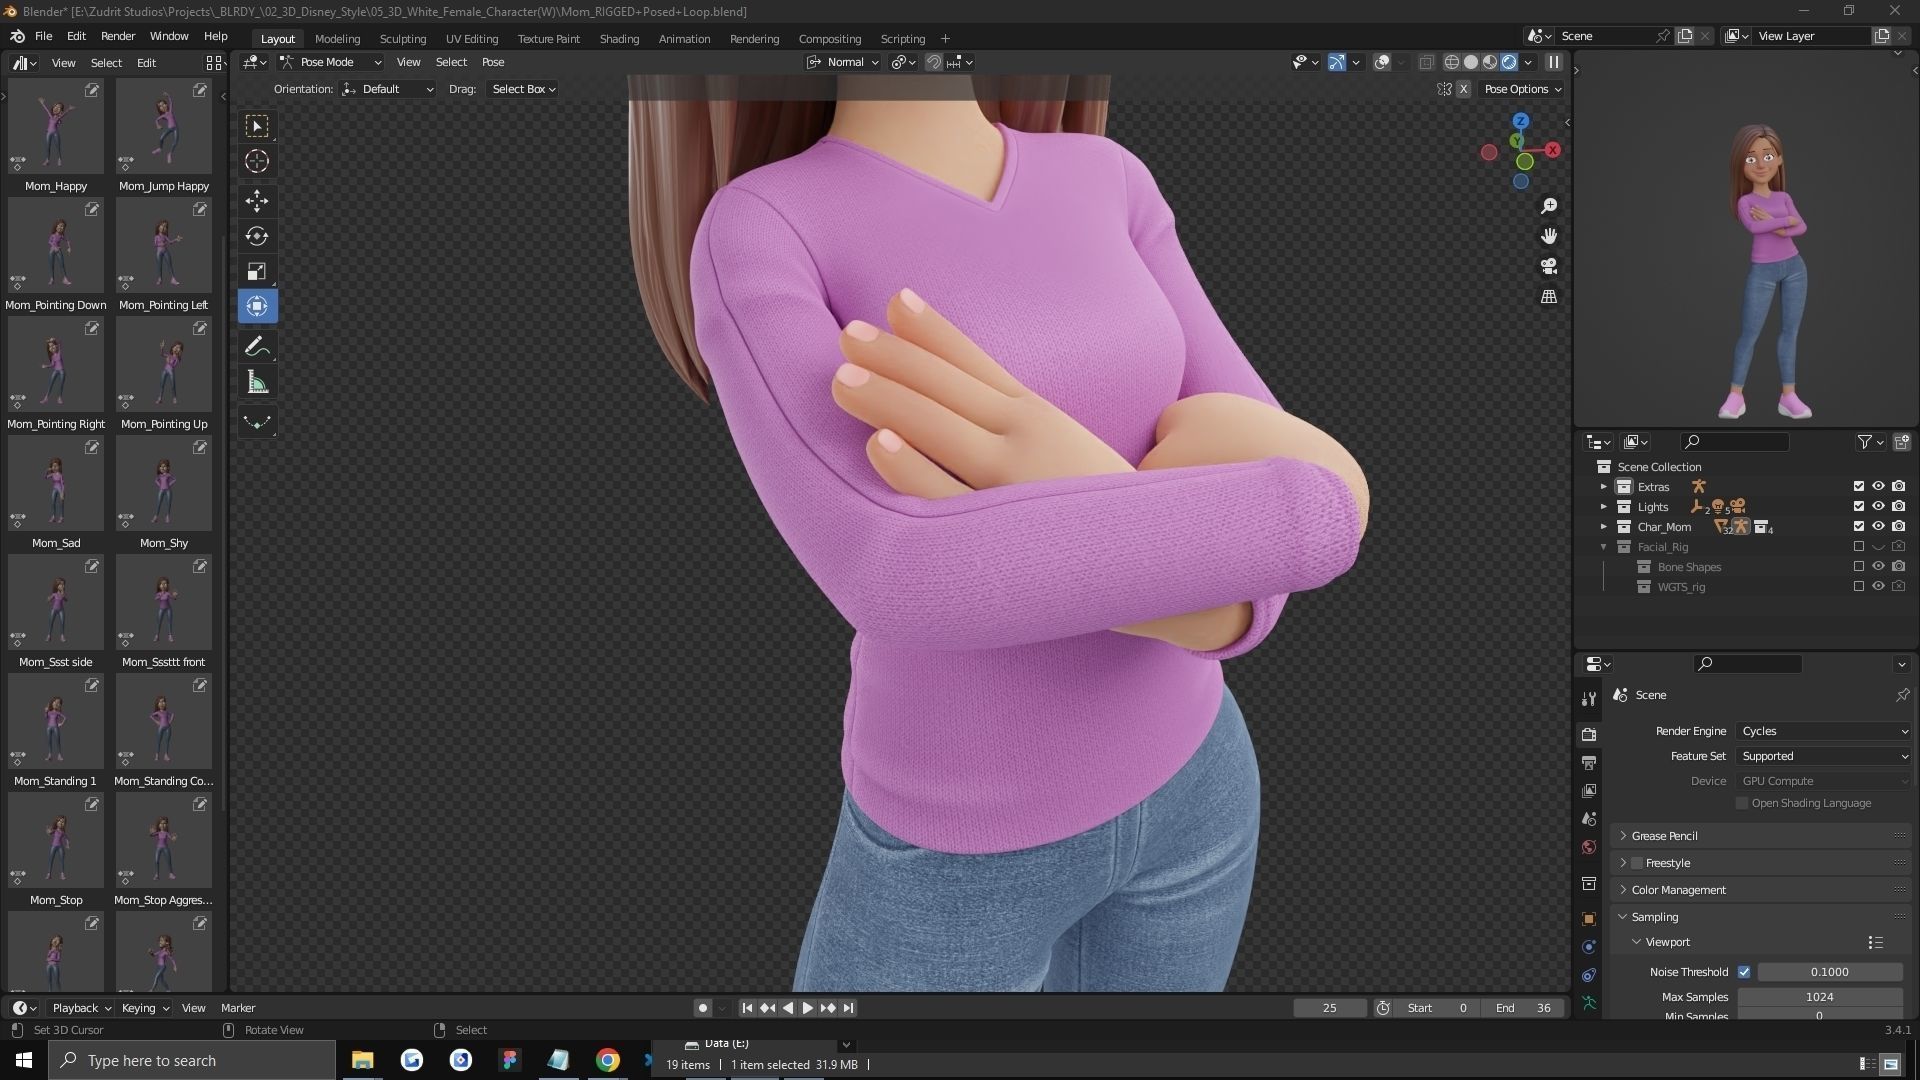Toggle camera view with camera icon

click(1549, 266)
